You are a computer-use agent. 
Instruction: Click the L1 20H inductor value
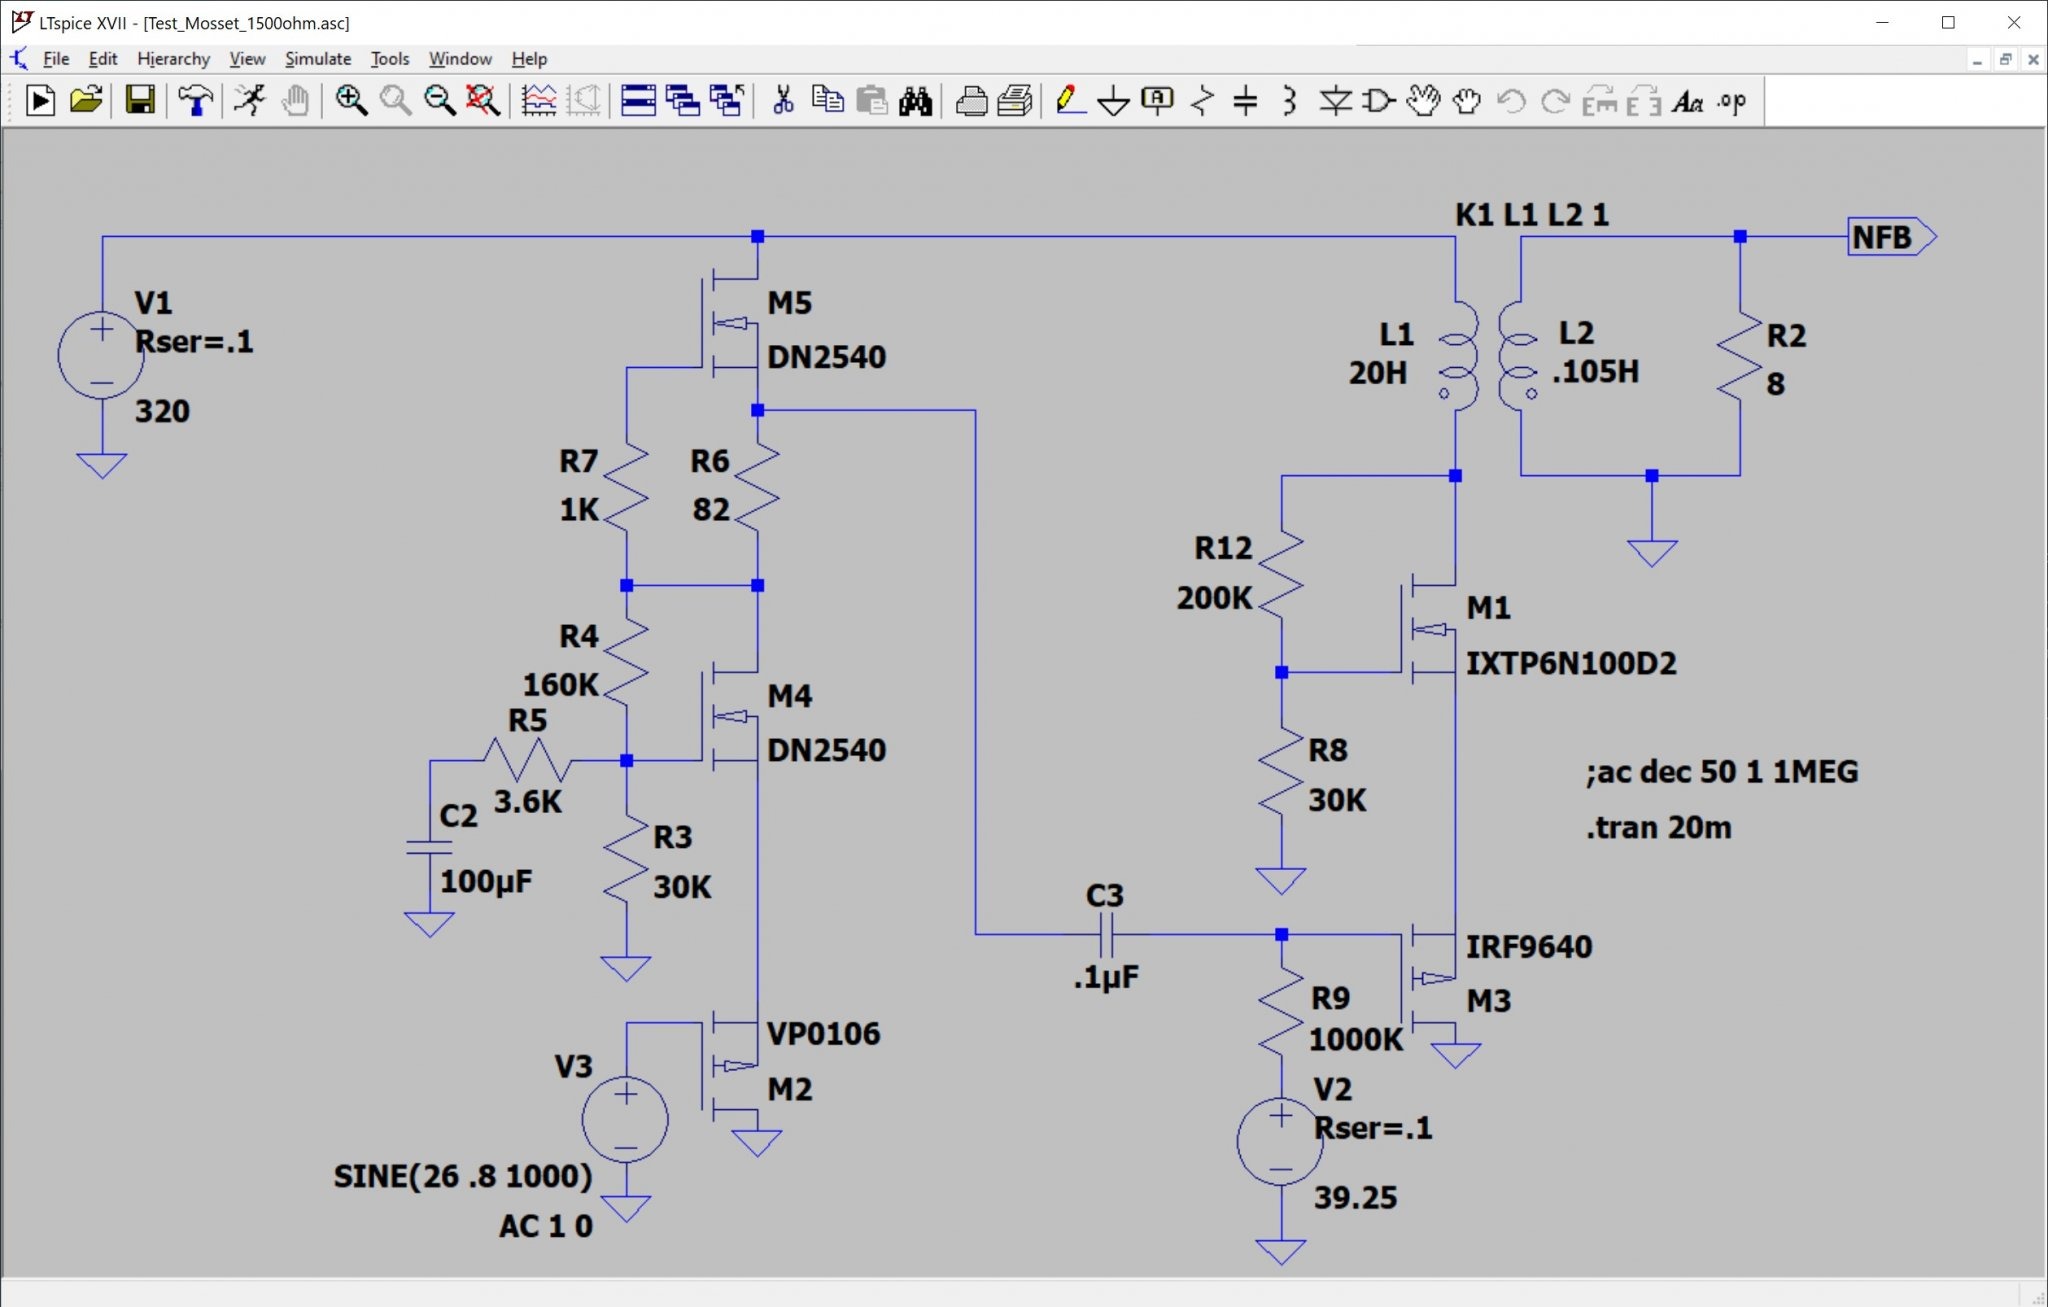pos(1378,372)
